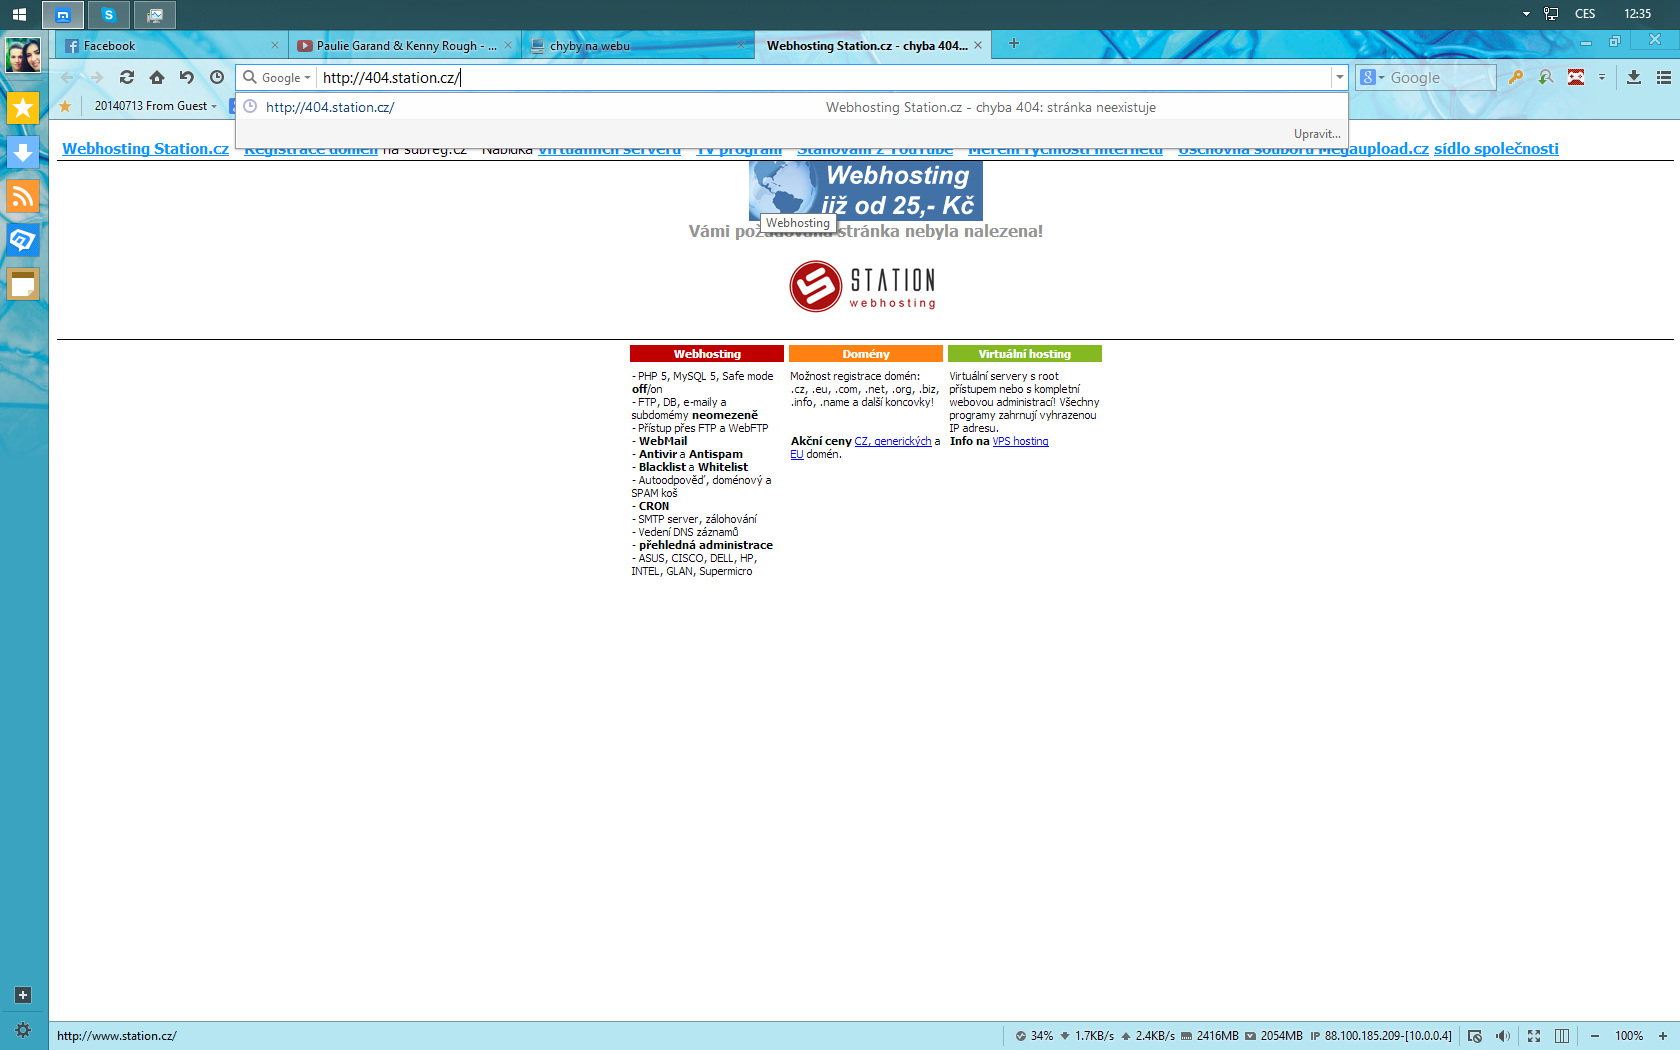This screenshot has width=1680, height=1050.
Task: Switch to Skype in the taskbar
Action: tap(108, 15)
